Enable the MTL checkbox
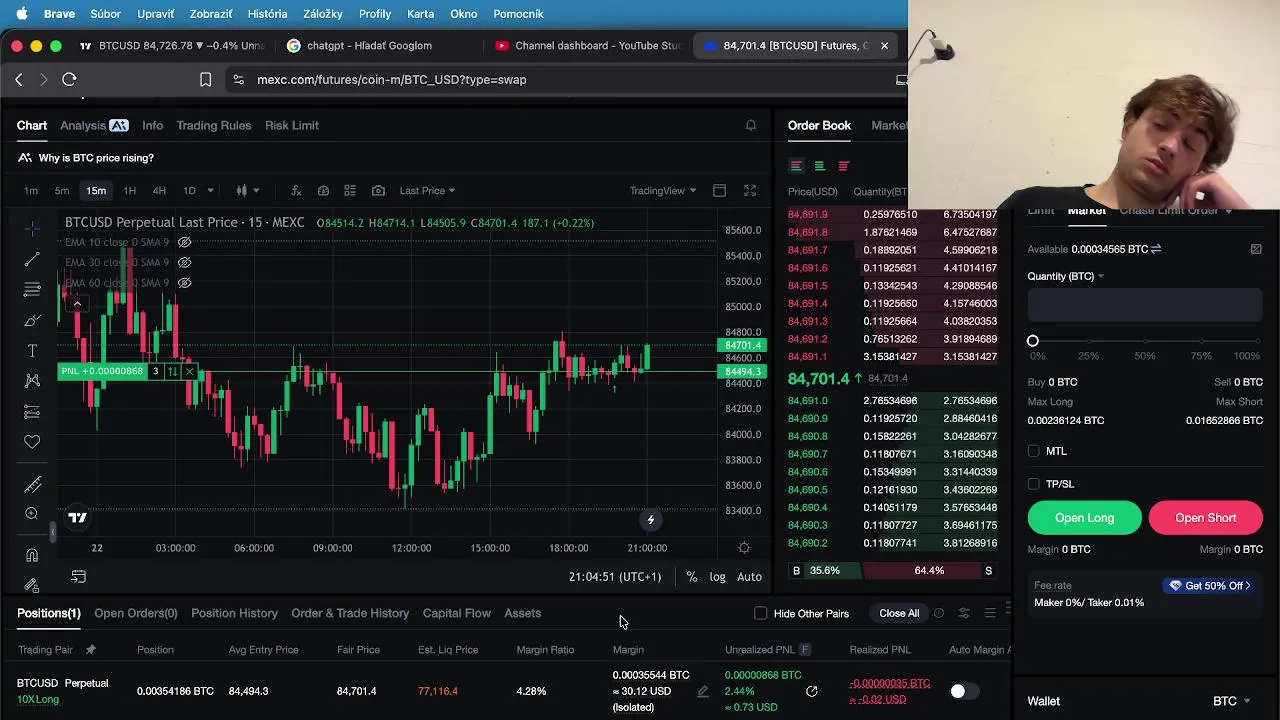 point(1034,451)
